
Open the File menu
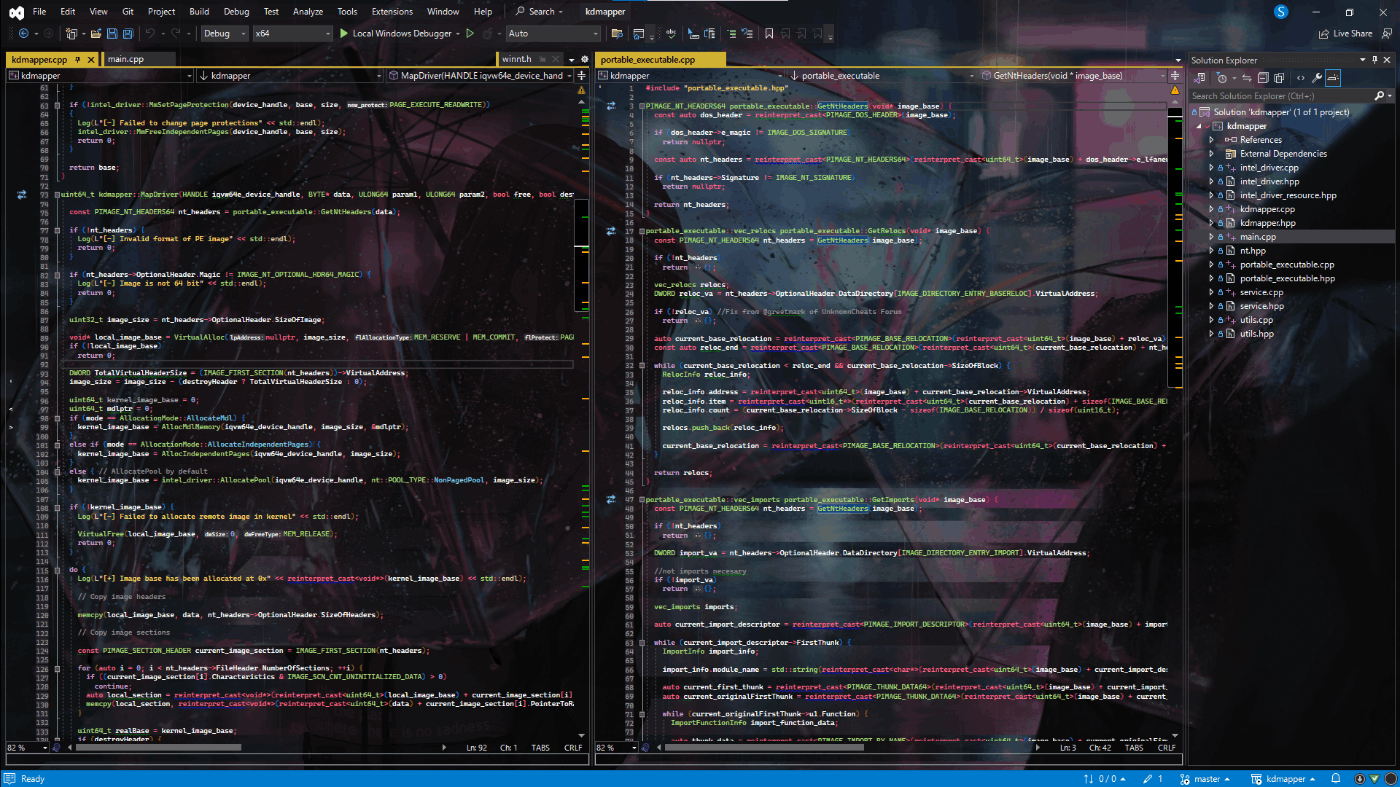[x=39, y=12]
